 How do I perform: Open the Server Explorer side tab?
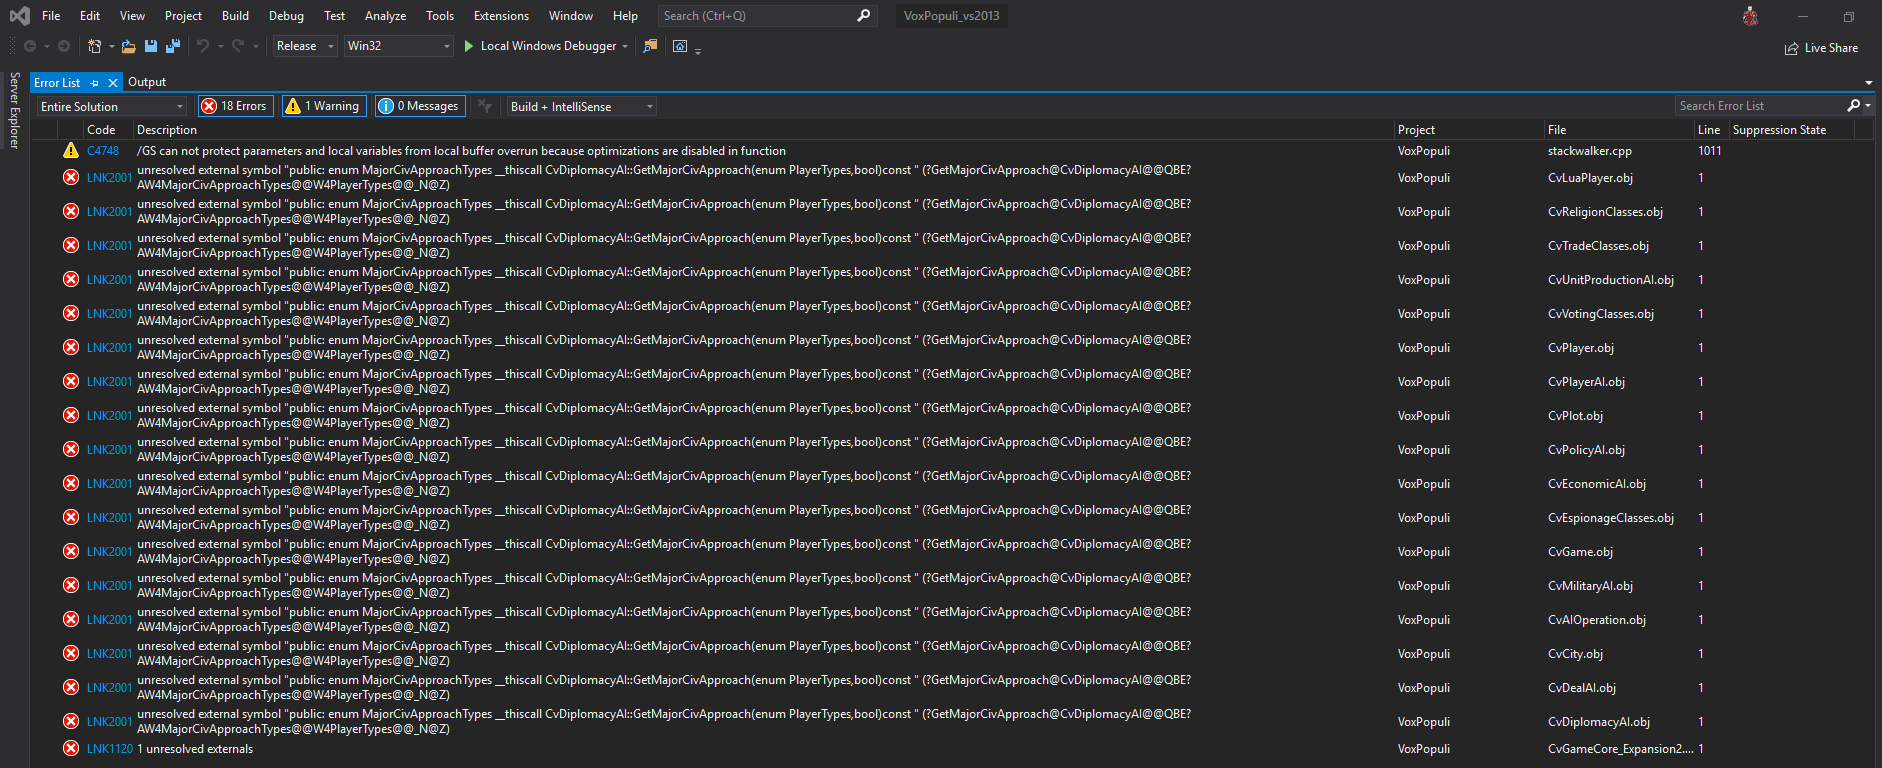pyautogui.click(x=14, y=110)
